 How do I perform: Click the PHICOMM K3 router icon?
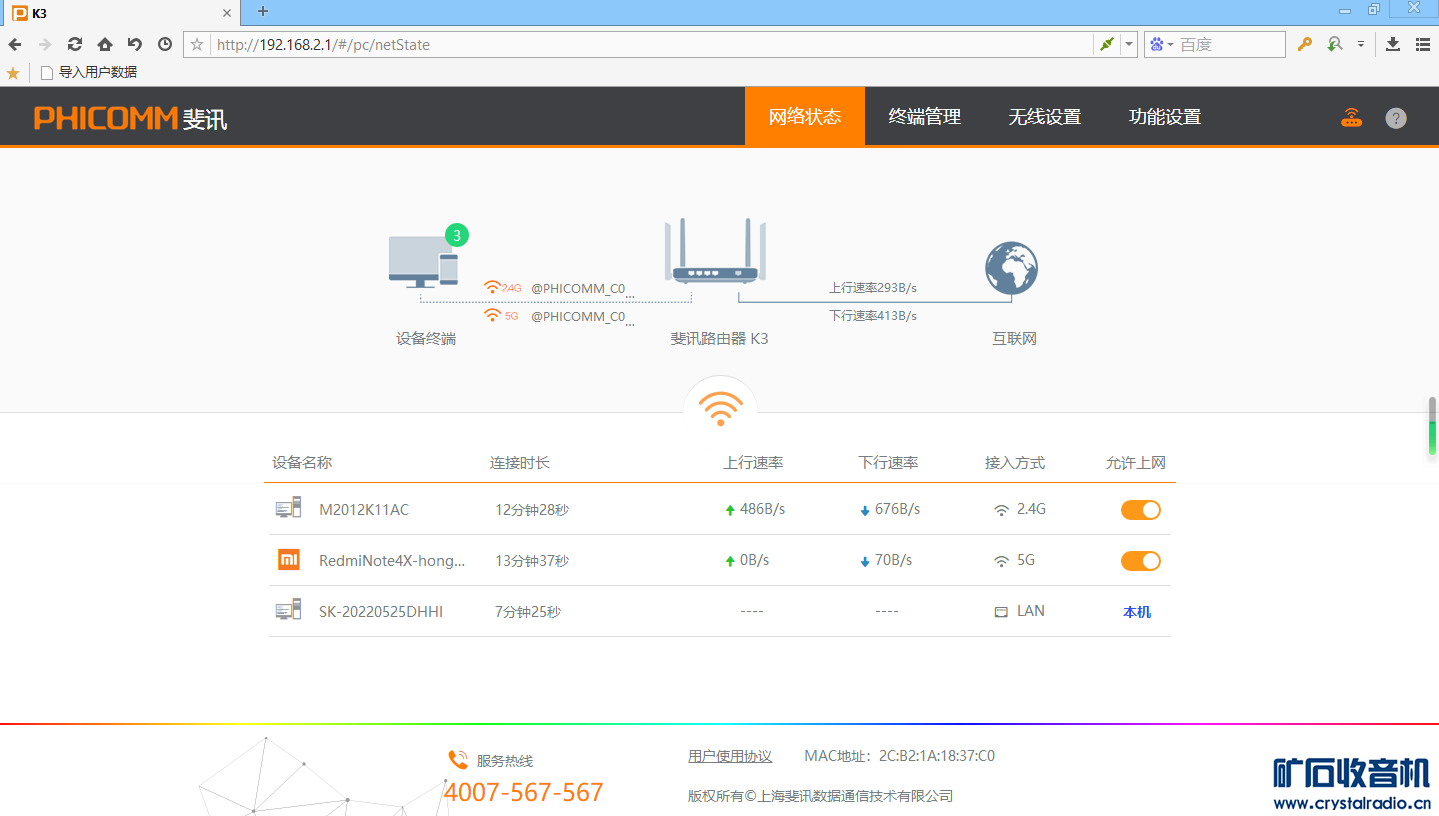(x=715, y=252)
